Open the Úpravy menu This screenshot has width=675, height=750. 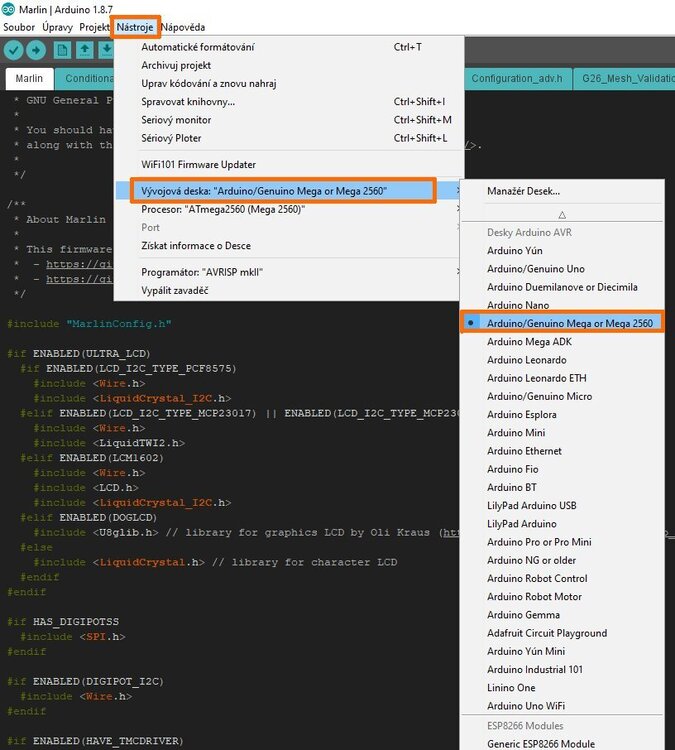pos(57,27)
